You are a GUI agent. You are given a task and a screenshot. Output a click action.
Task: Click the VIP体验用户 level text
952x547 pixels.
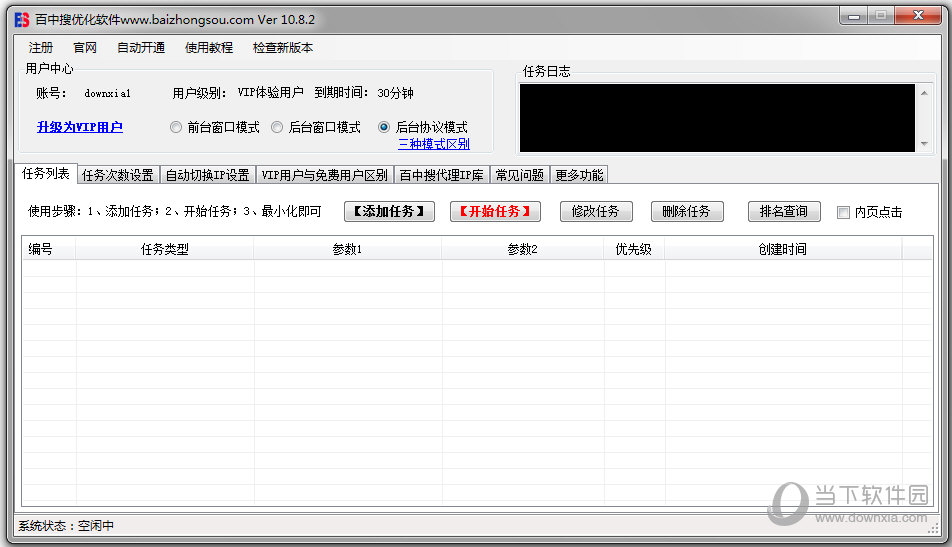click(x=271, y=92)
